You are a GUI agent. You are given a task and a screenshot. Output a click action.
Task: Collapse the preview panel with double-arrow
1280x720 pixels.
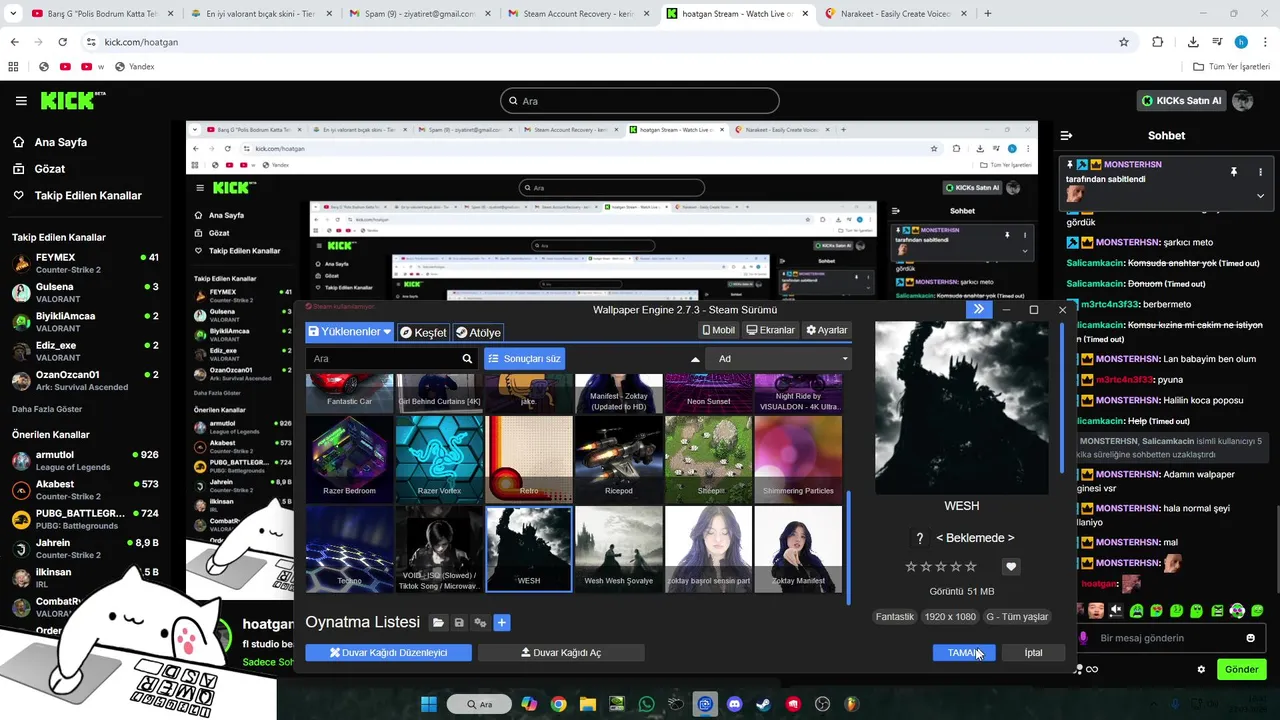(978, 309)
